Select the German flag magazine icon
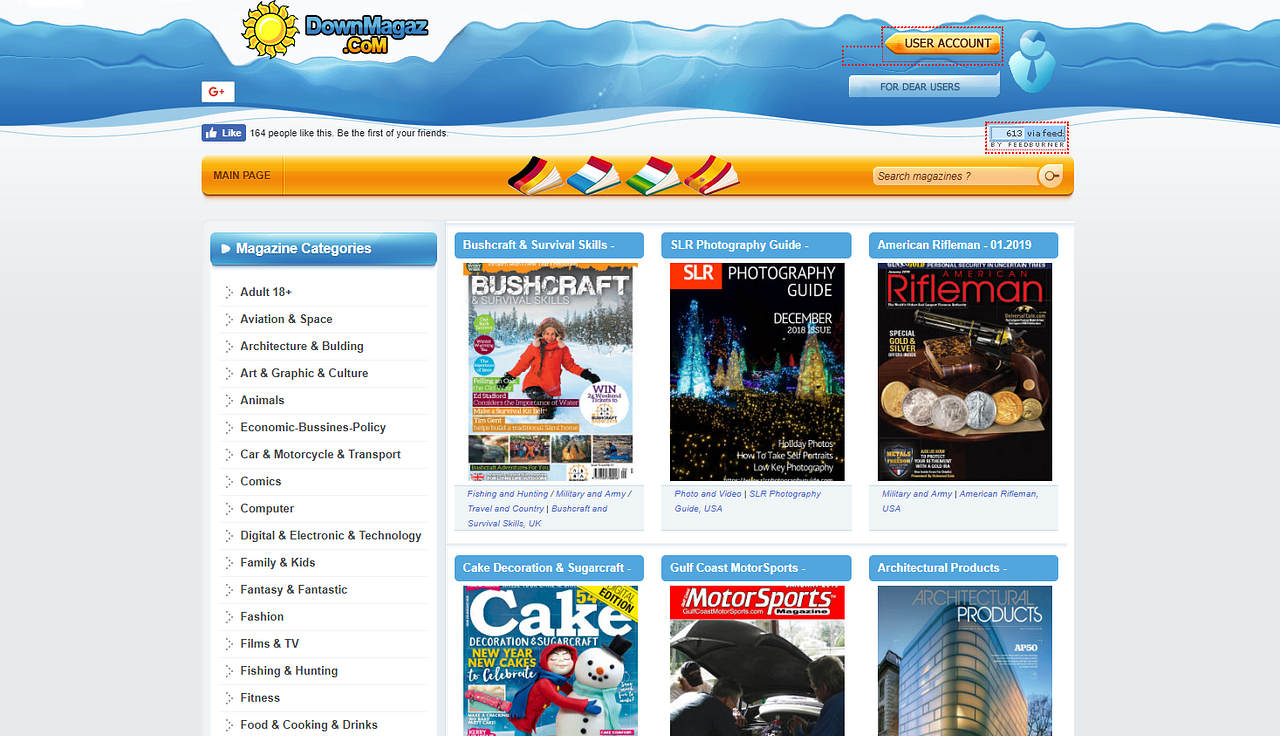Viewport: 1280px width, 736px height. (534, 175)
